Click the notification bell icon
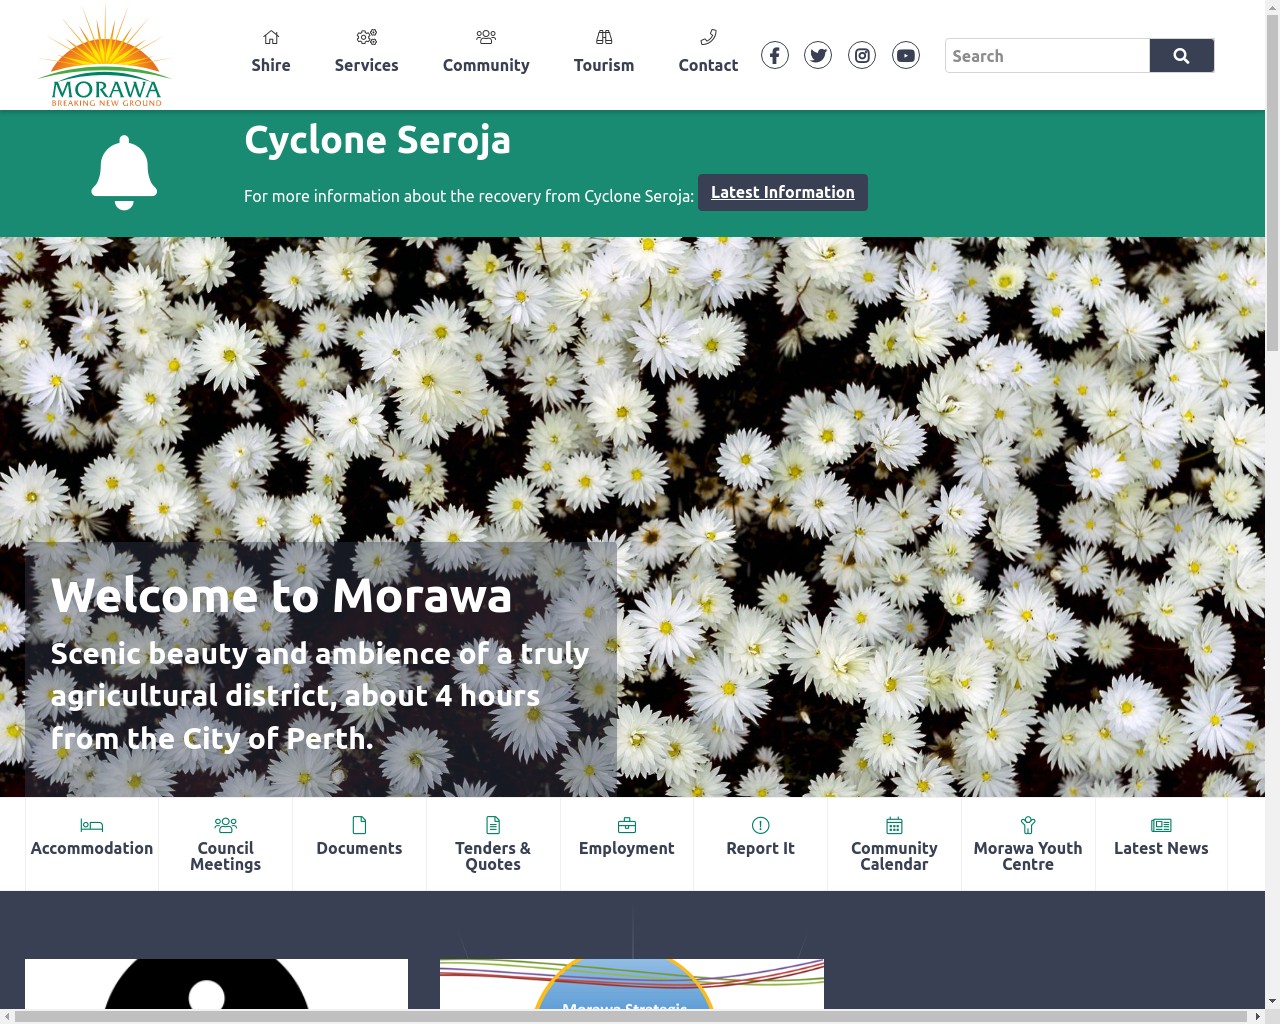1280x1024 pixels. 124,170
